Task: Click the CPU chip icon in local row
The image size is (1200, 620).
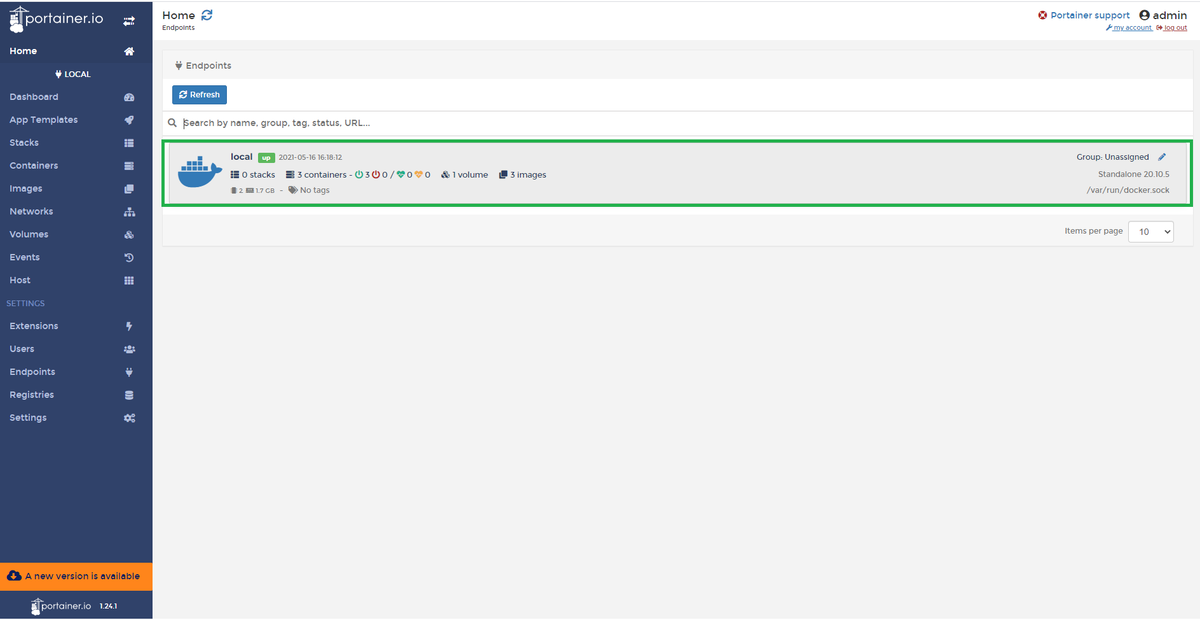Action: point(234,190)
